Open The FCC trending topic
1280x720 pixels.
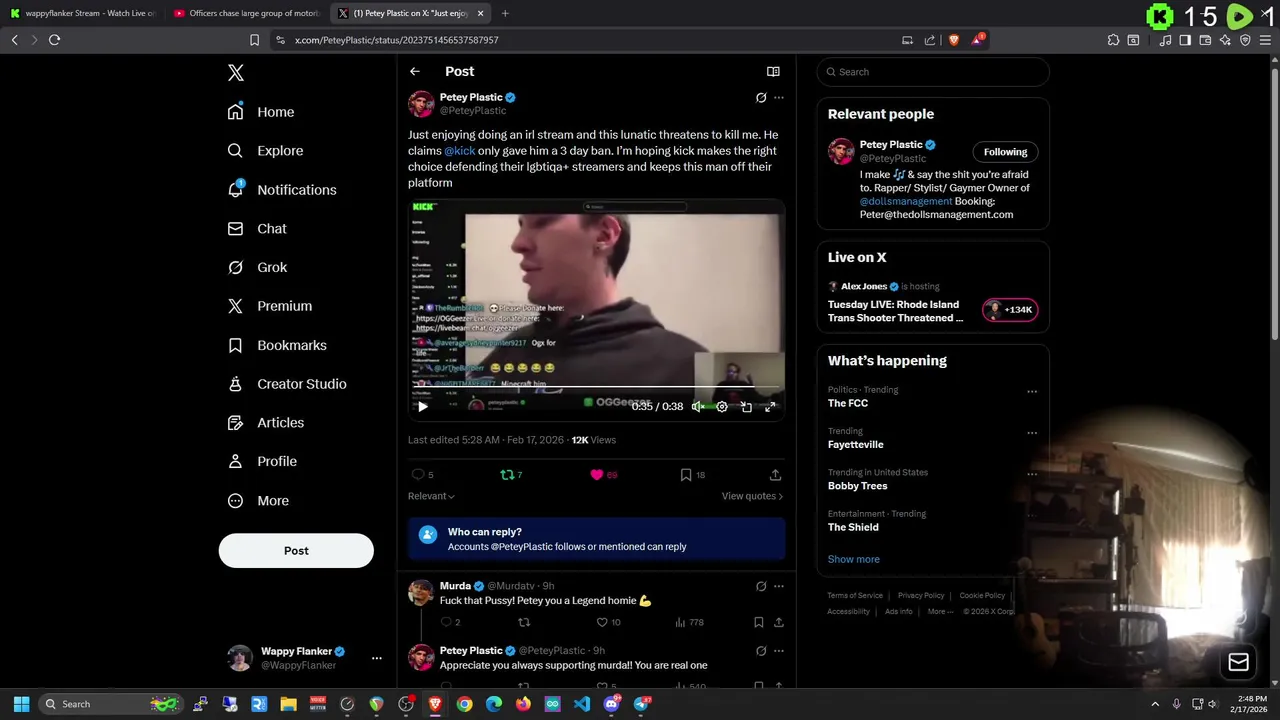tap(848, 404)
